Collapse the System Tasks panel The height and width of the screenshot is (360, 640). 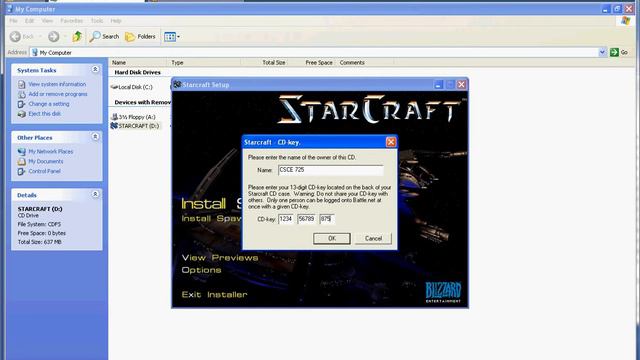(95, 70)
